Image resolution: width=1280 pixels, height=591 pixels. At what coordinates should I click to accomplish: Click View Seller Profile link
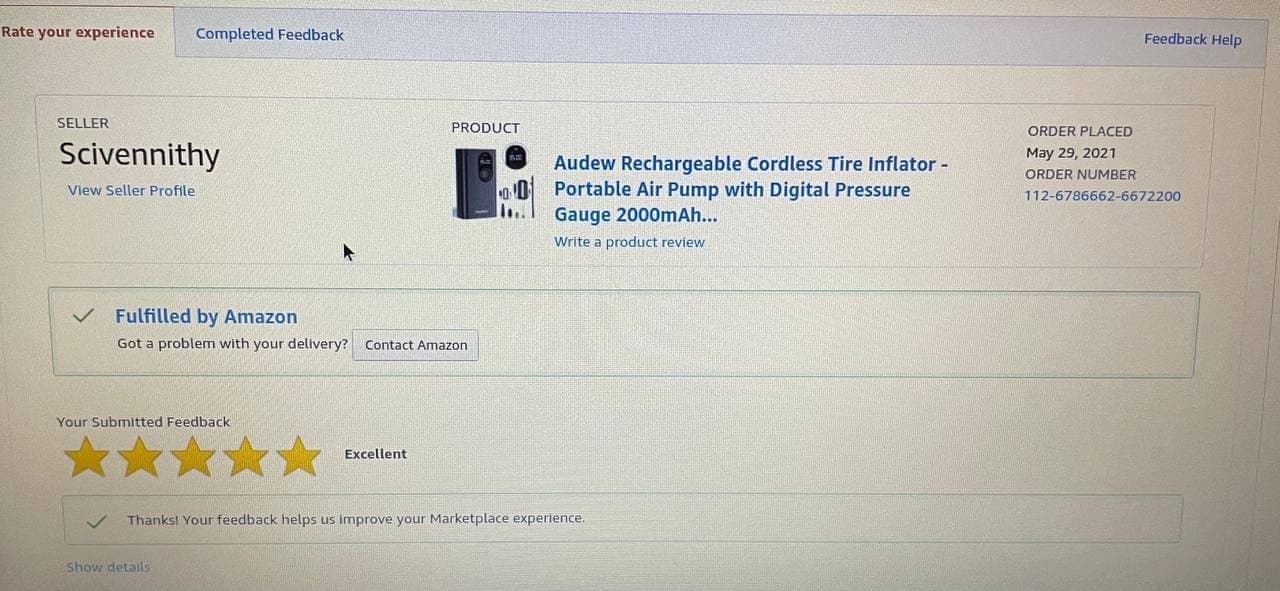(131, 190)
